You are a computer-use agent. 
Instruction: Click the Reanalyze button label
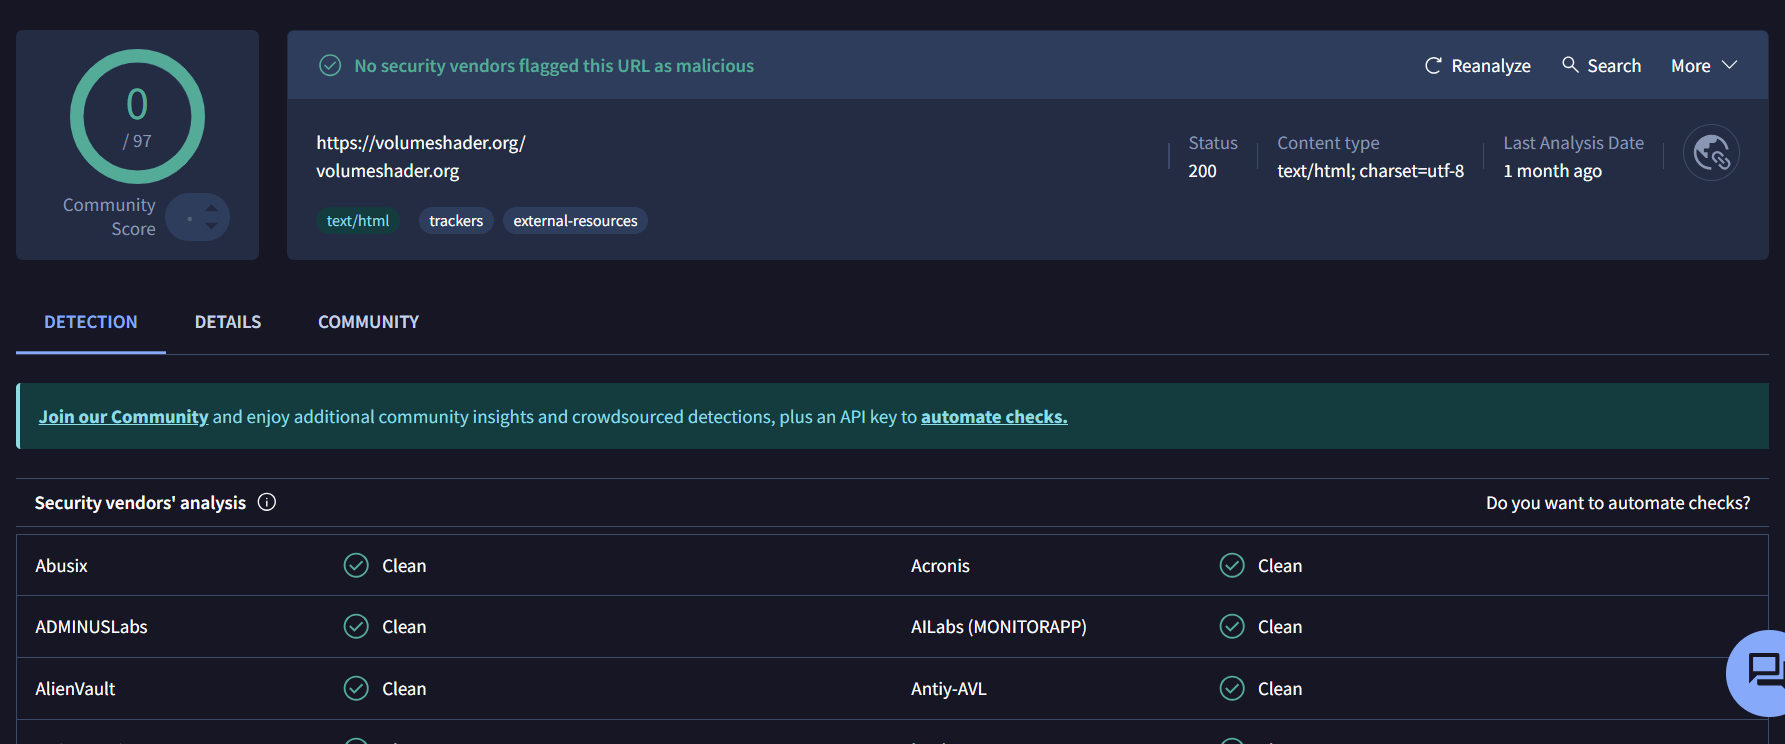(1491, 66)
